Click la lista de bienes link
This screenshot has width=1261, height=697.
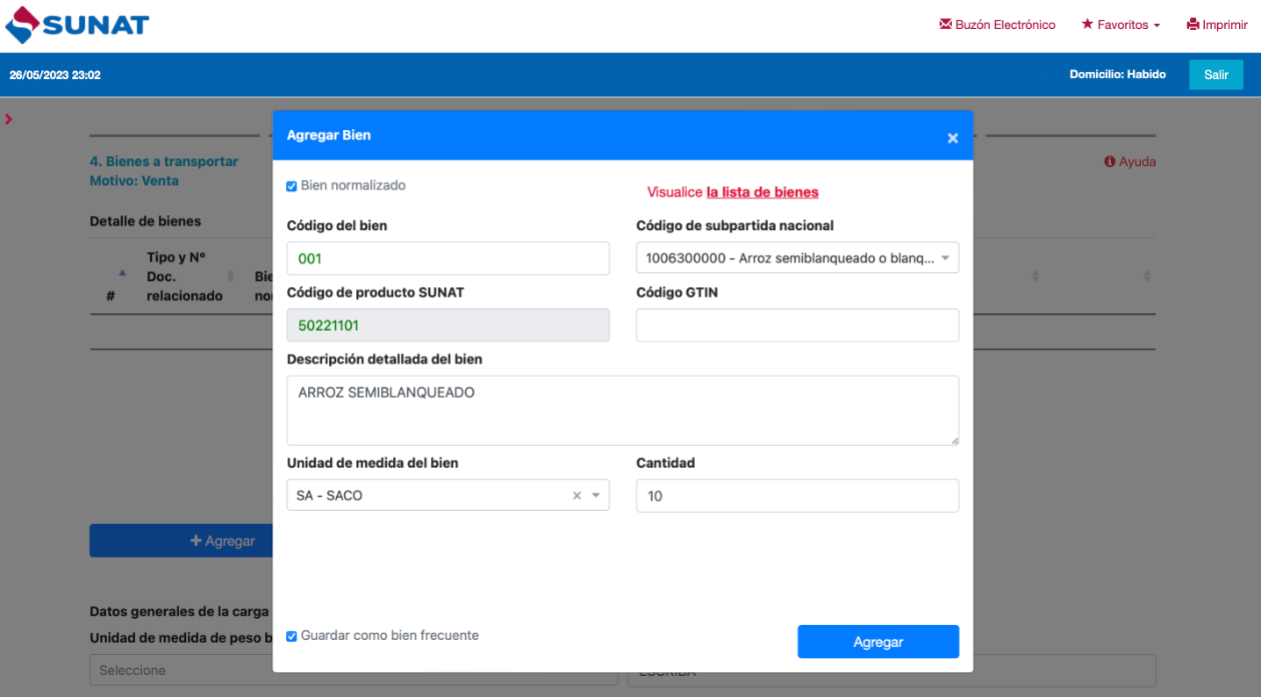point(762,192)
